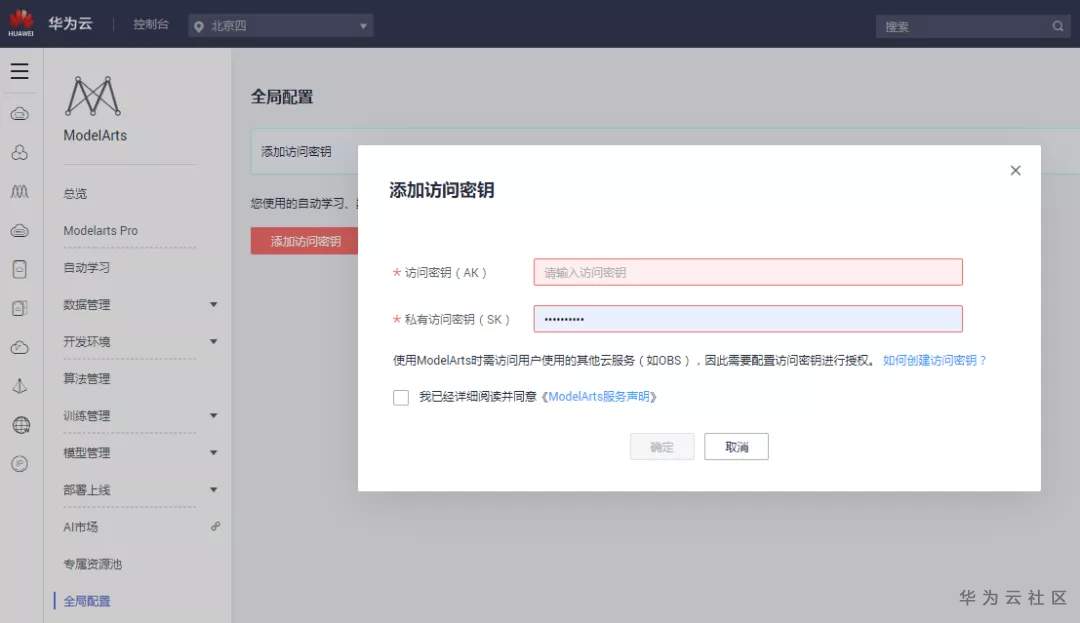Image resolution: width=1080 pixels, height=623 pixels.
Task: Click the 私有访问密钥 (SK) input field
Action: click(x=748, y=319)
